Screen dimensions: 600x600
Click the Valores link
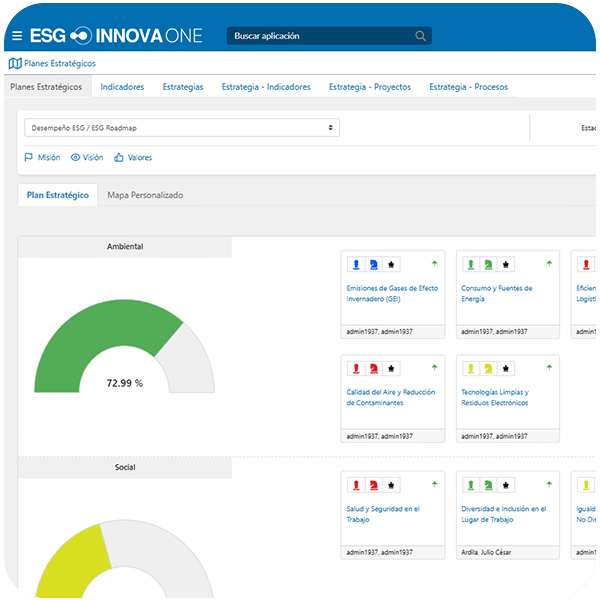pyautogui.click(x=140, y=157)
